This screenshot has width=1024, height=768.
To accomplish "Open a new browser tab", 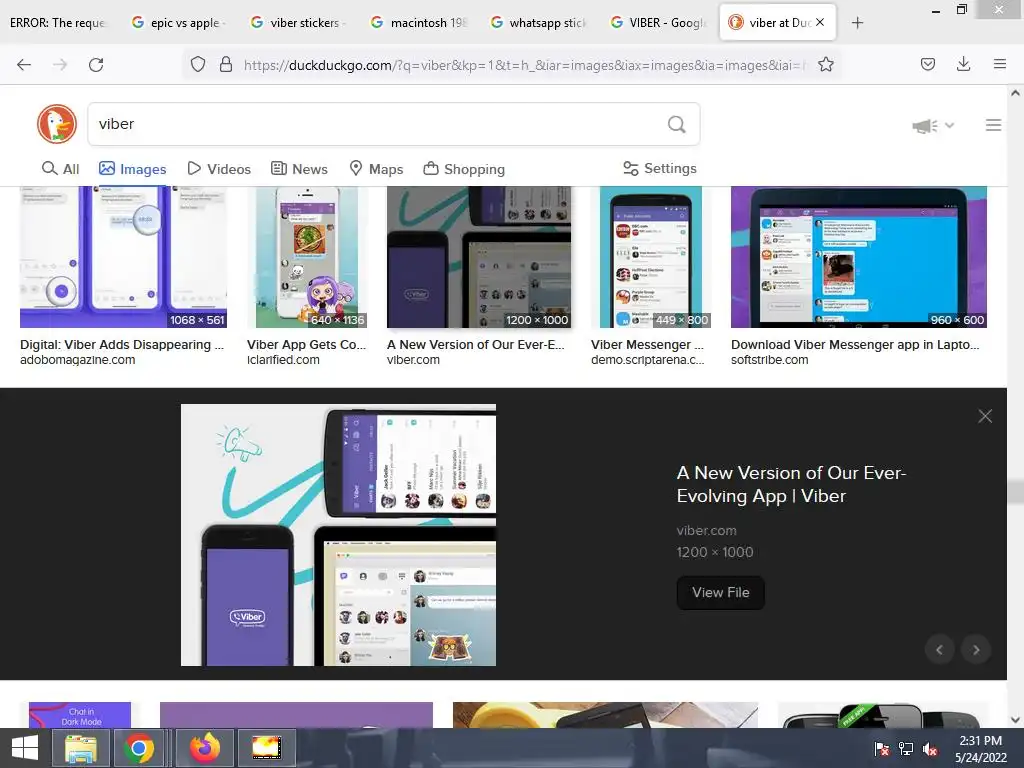I will [x=857, y=23].
